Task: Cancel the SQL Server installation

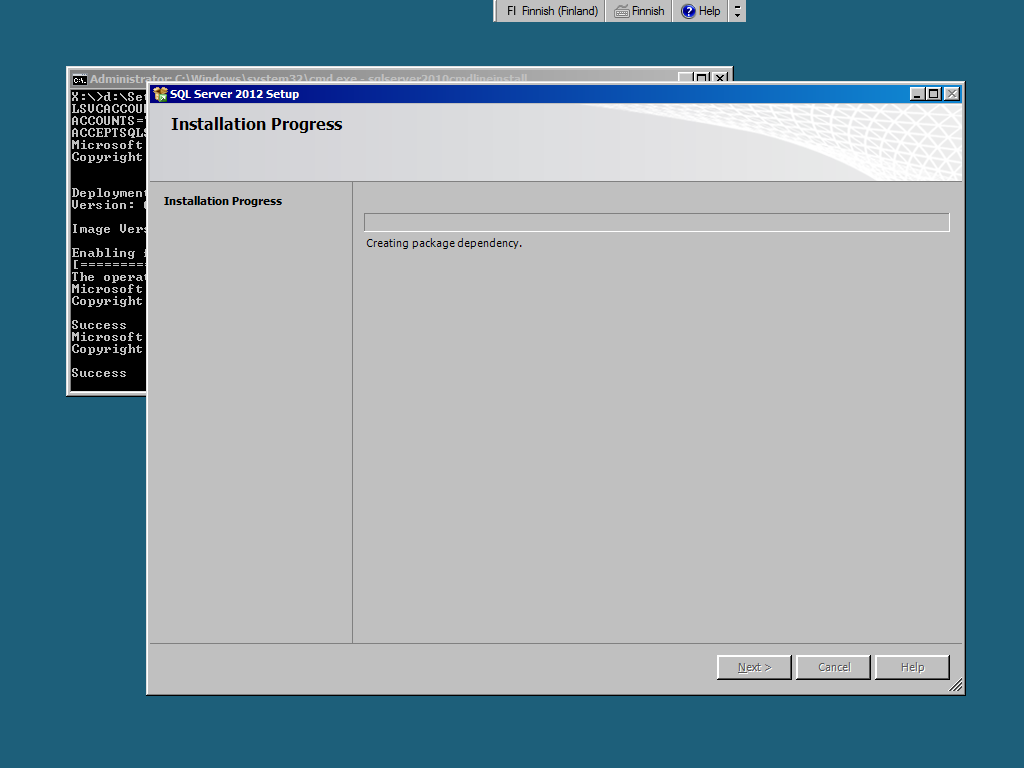Action: point(834,667)
